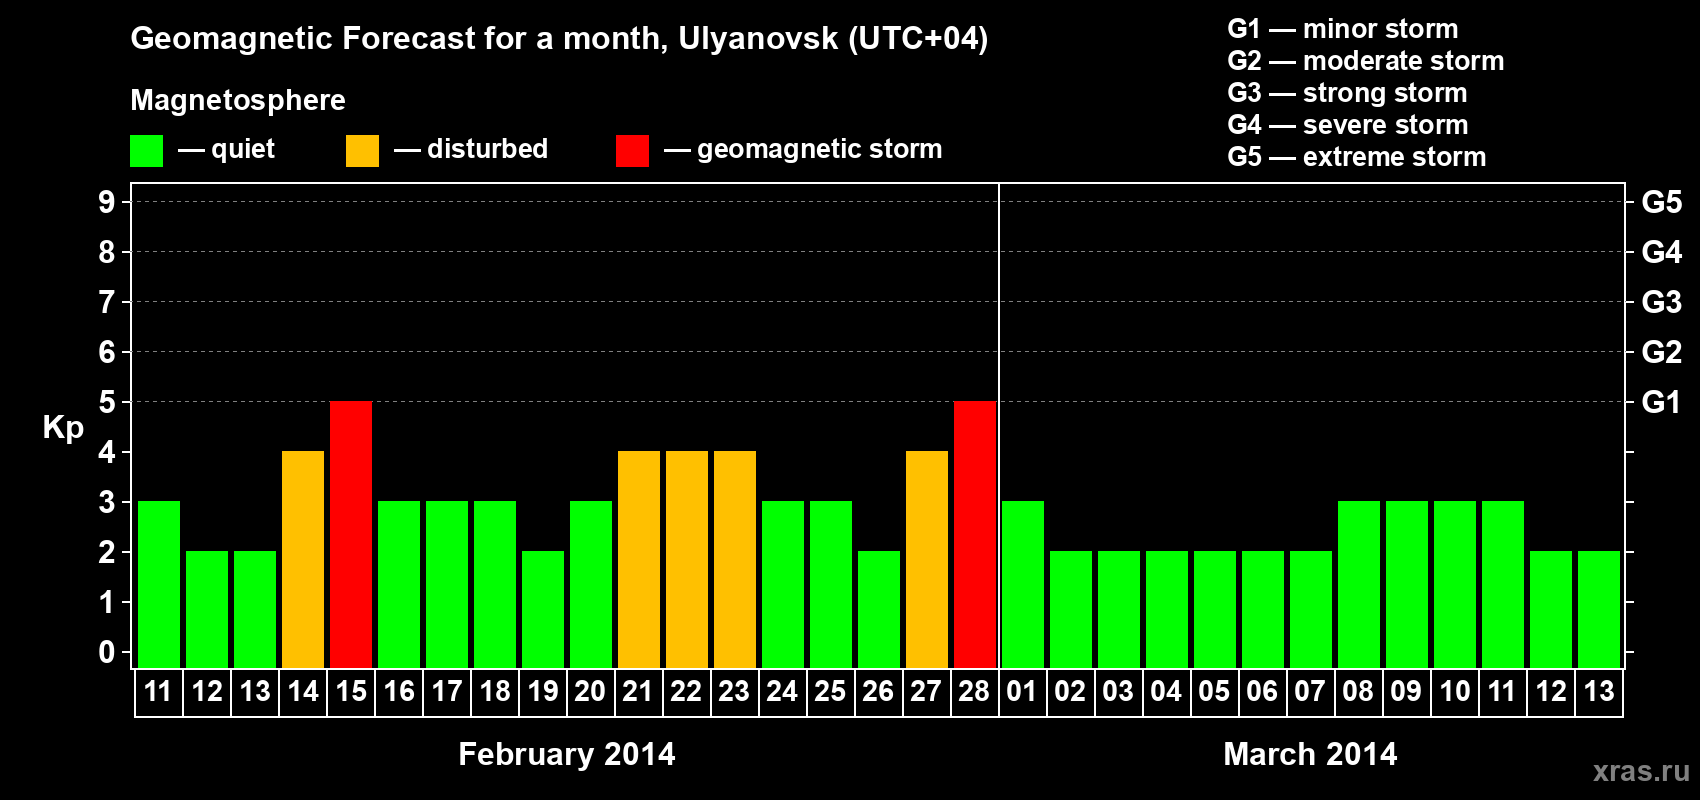The image size is (1700, 800).
Task: Select the green bar for March 01
Action: (x=1023, y=584)
